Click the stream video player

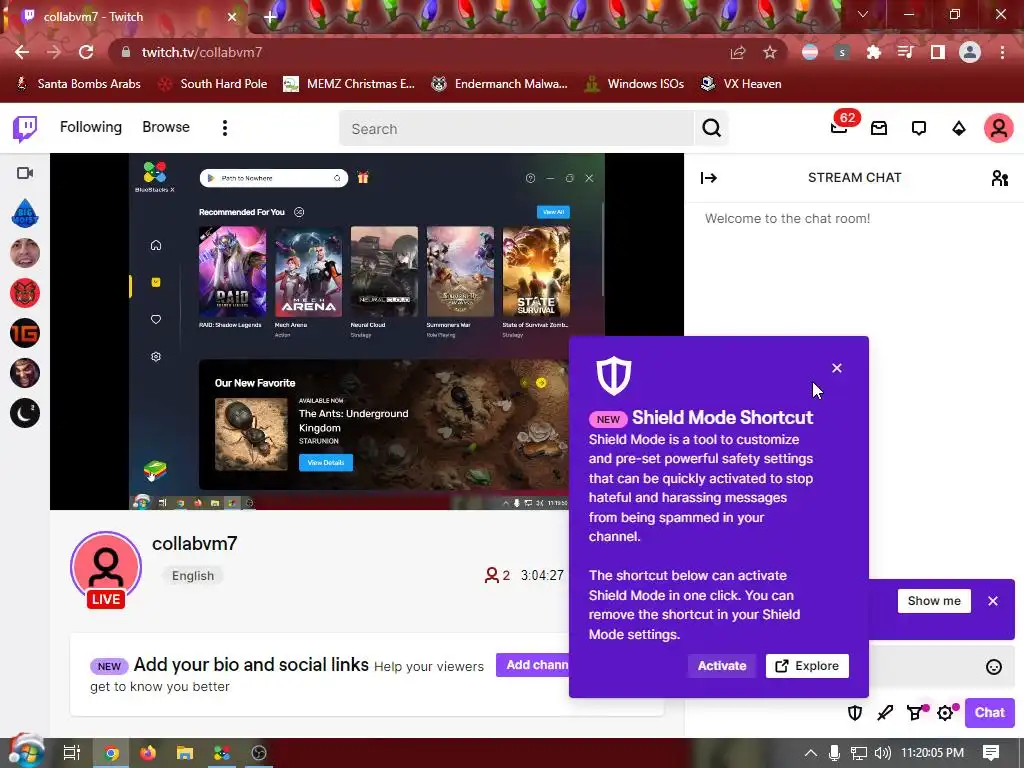[x=367, y=331]
